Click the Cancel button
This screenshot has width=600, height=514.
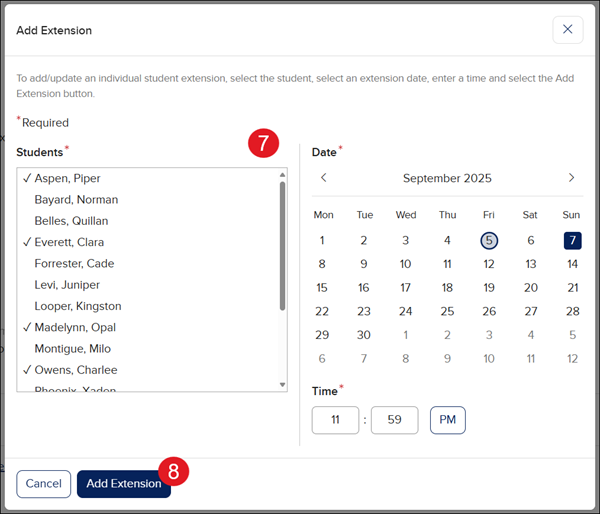(43, 484)
